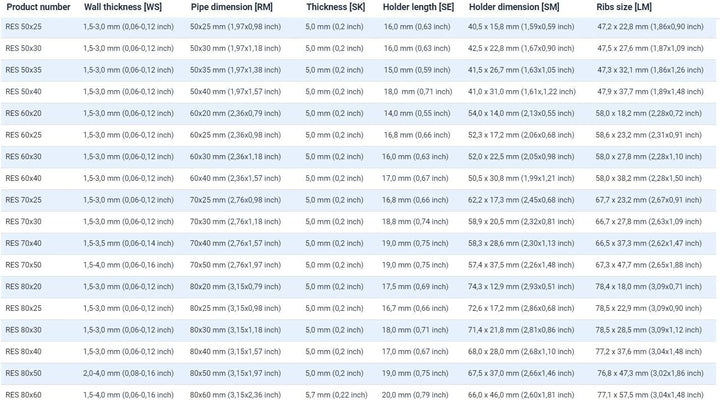The image size is (720, 401).
Task: Select product number RES 80x25
Action: [x=23, y=308]
